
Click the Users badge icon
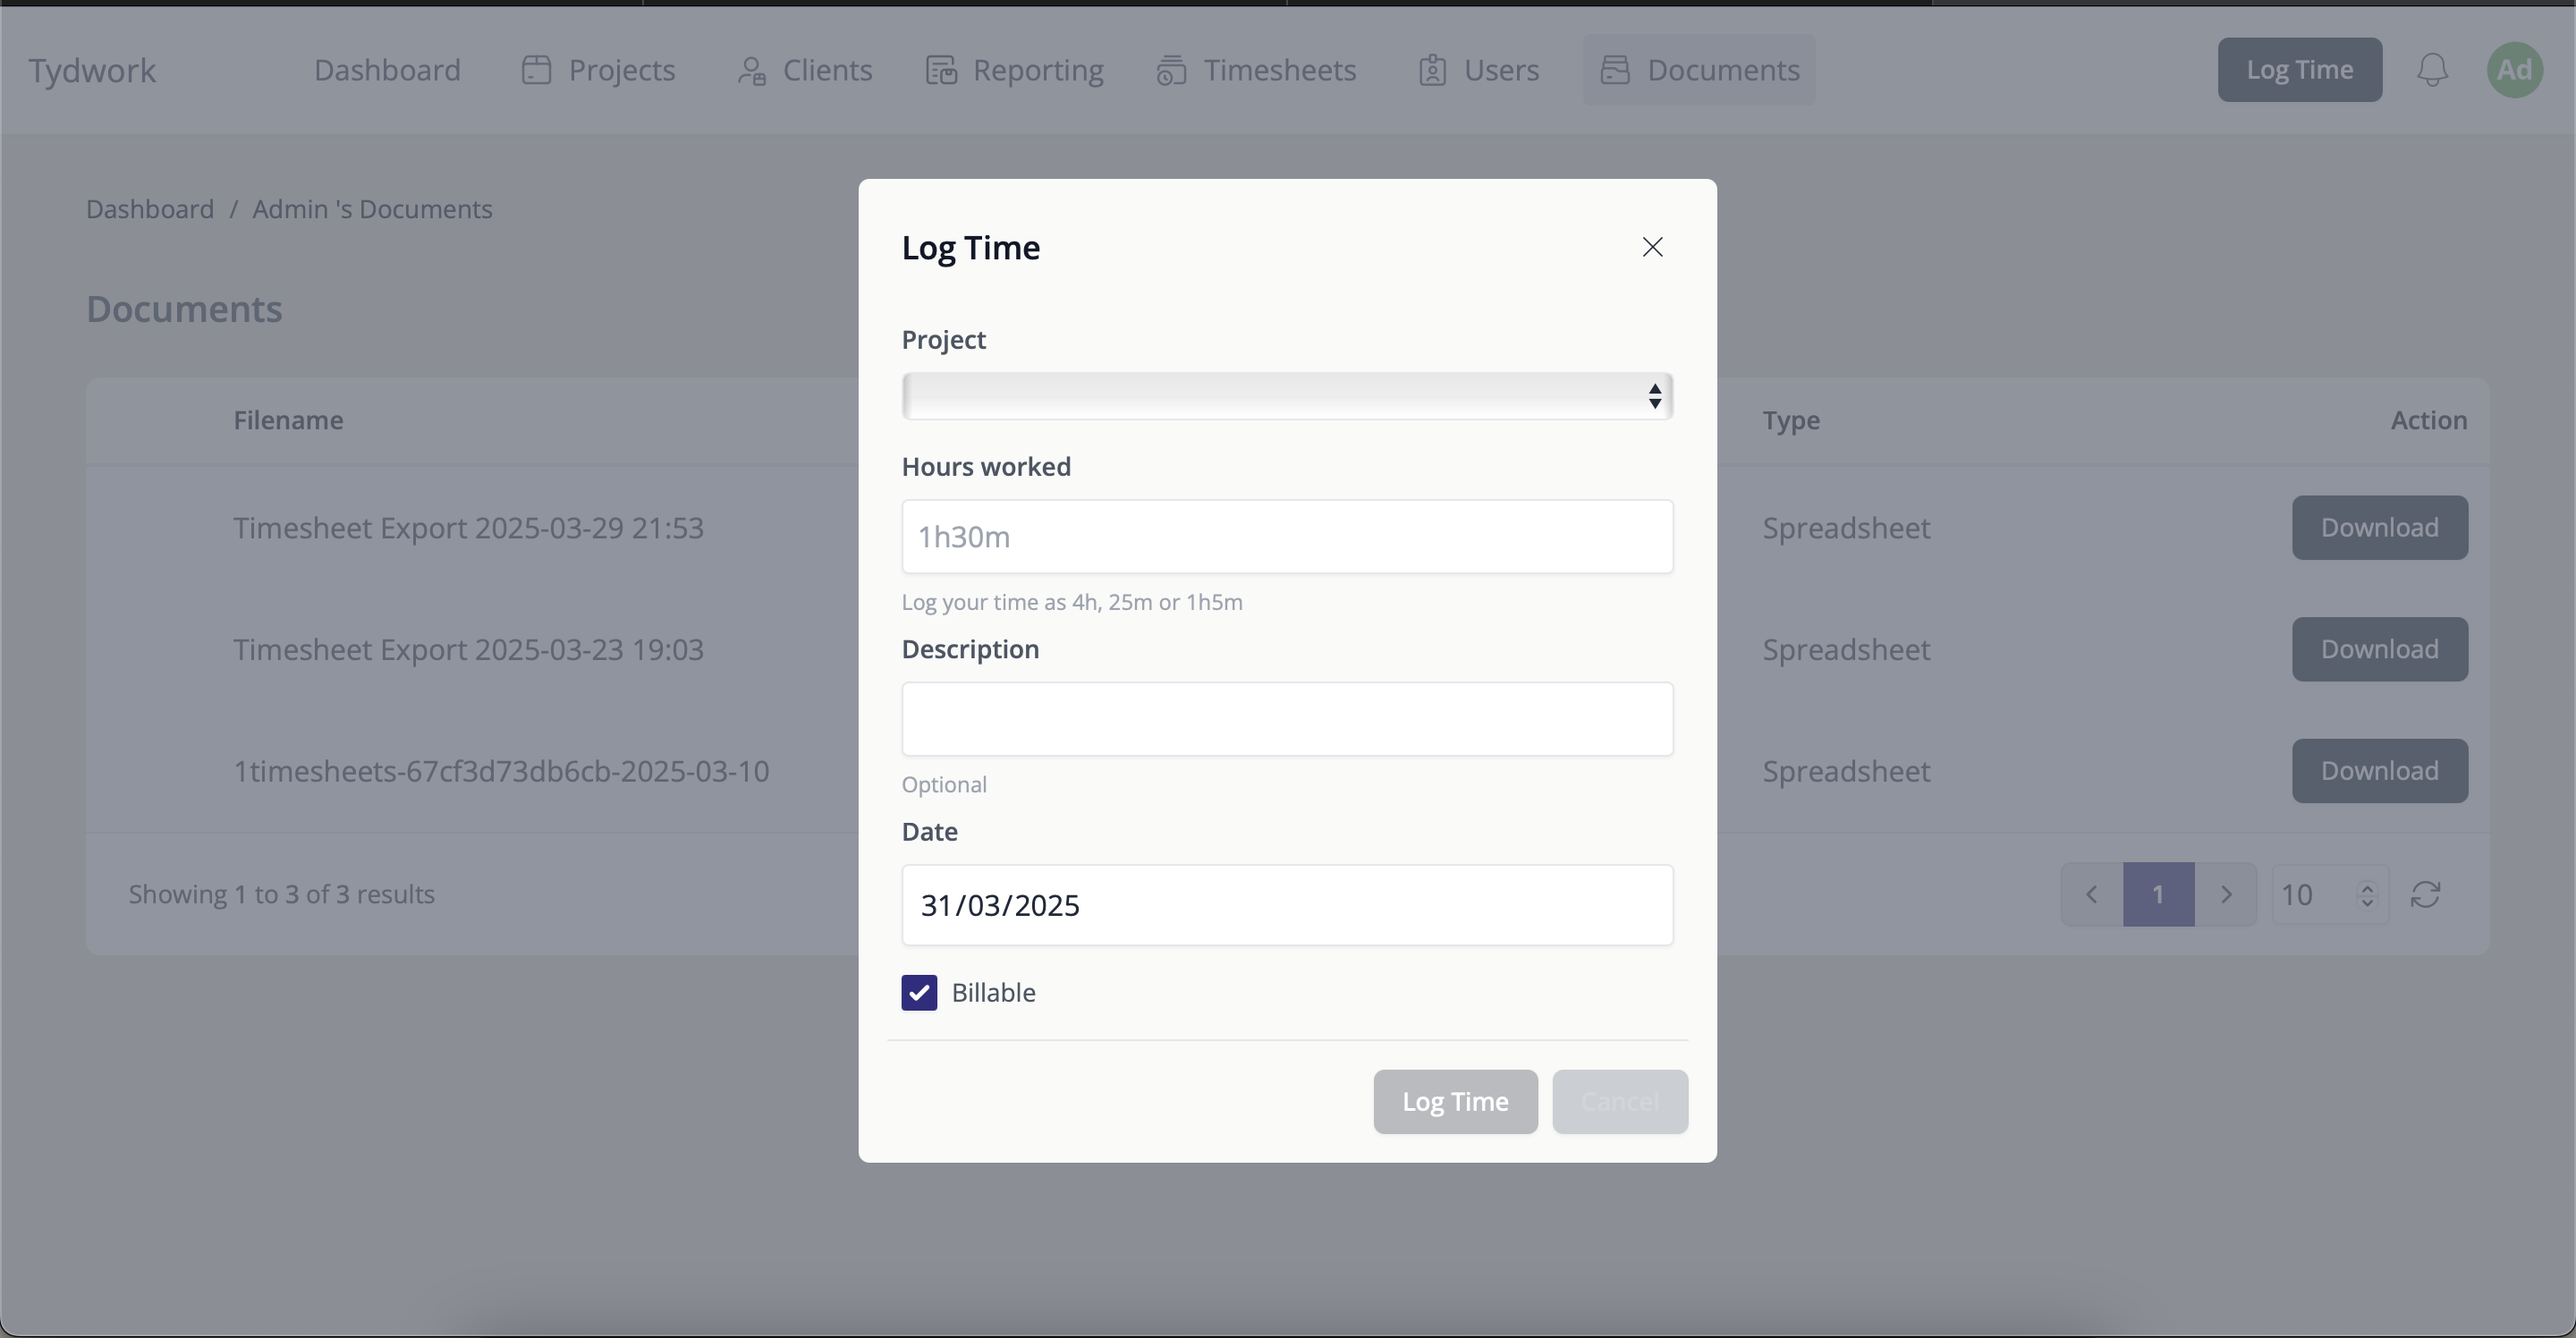[x=1432, y=70]
